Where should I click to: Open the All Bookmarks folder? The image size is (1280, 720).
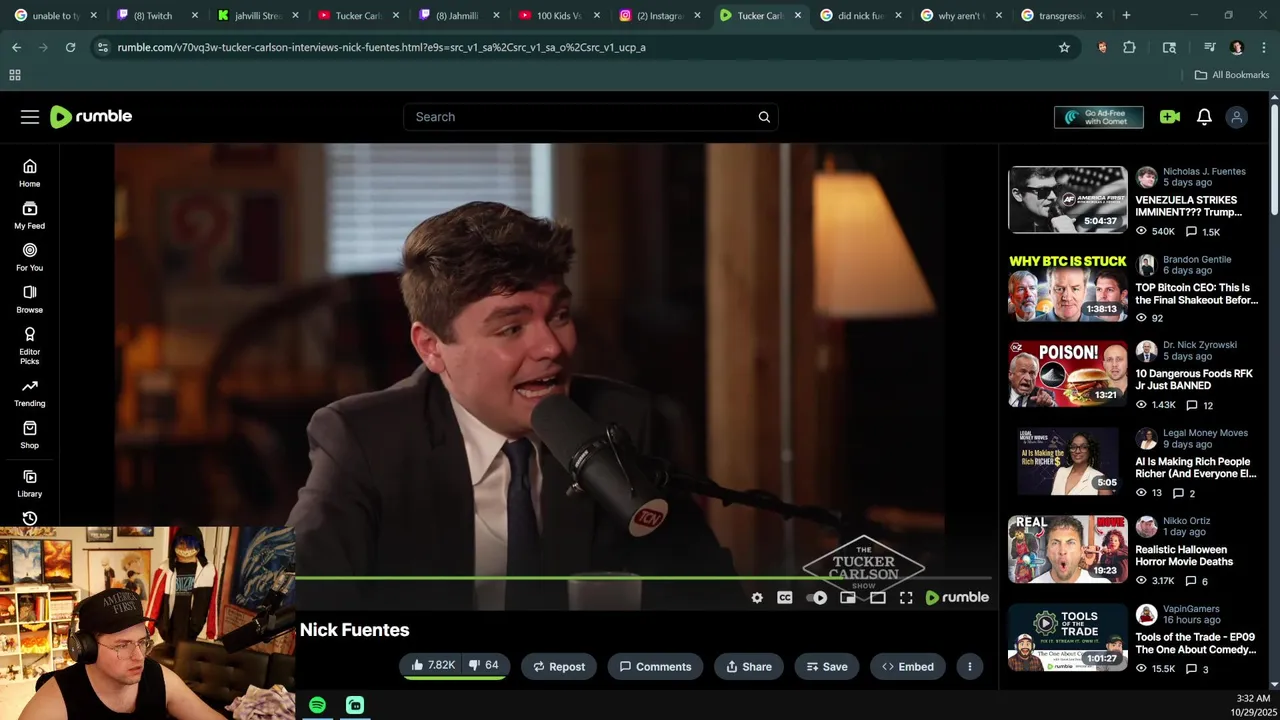[1232, 75]
